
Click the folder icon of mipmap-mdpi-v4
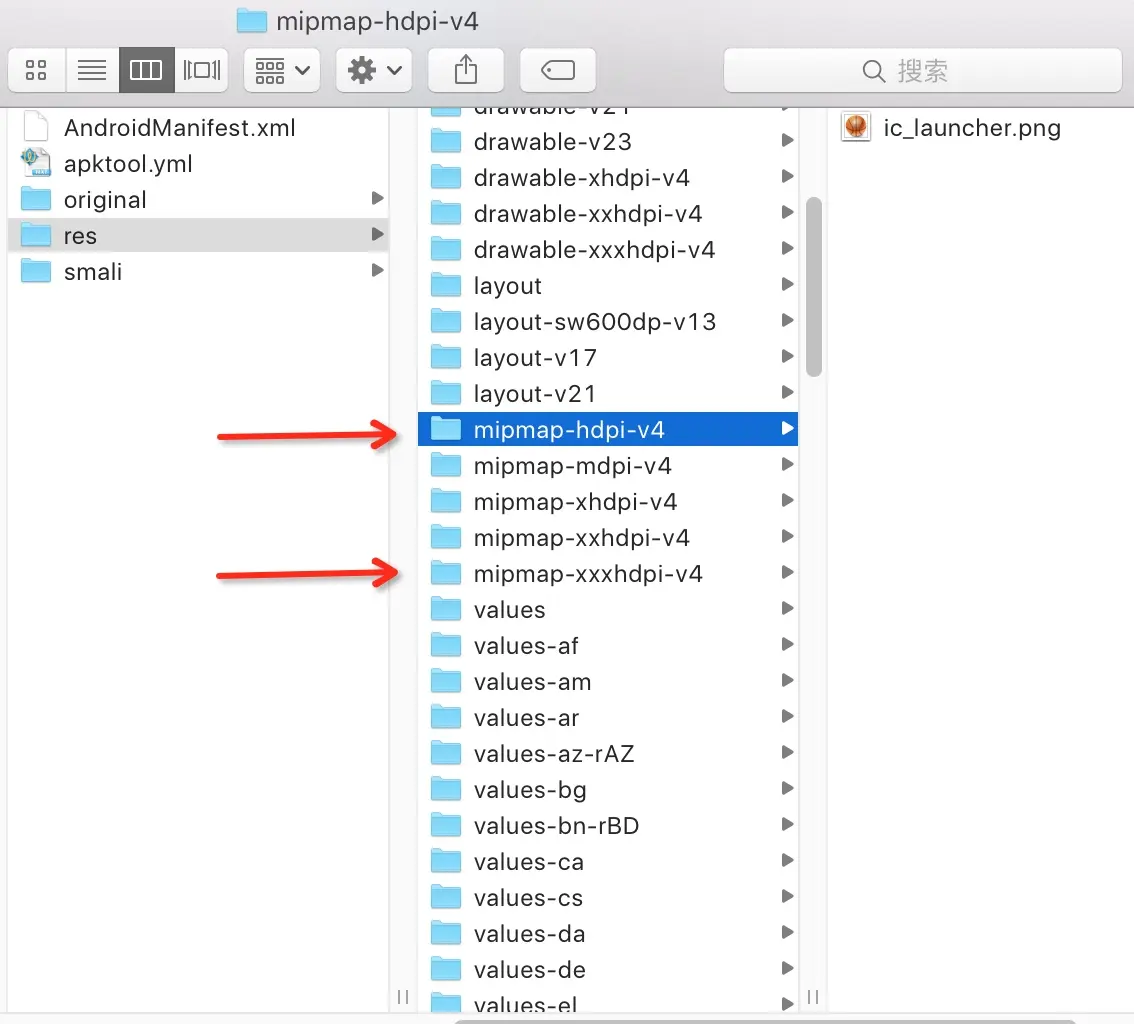(x=446, y=465)
